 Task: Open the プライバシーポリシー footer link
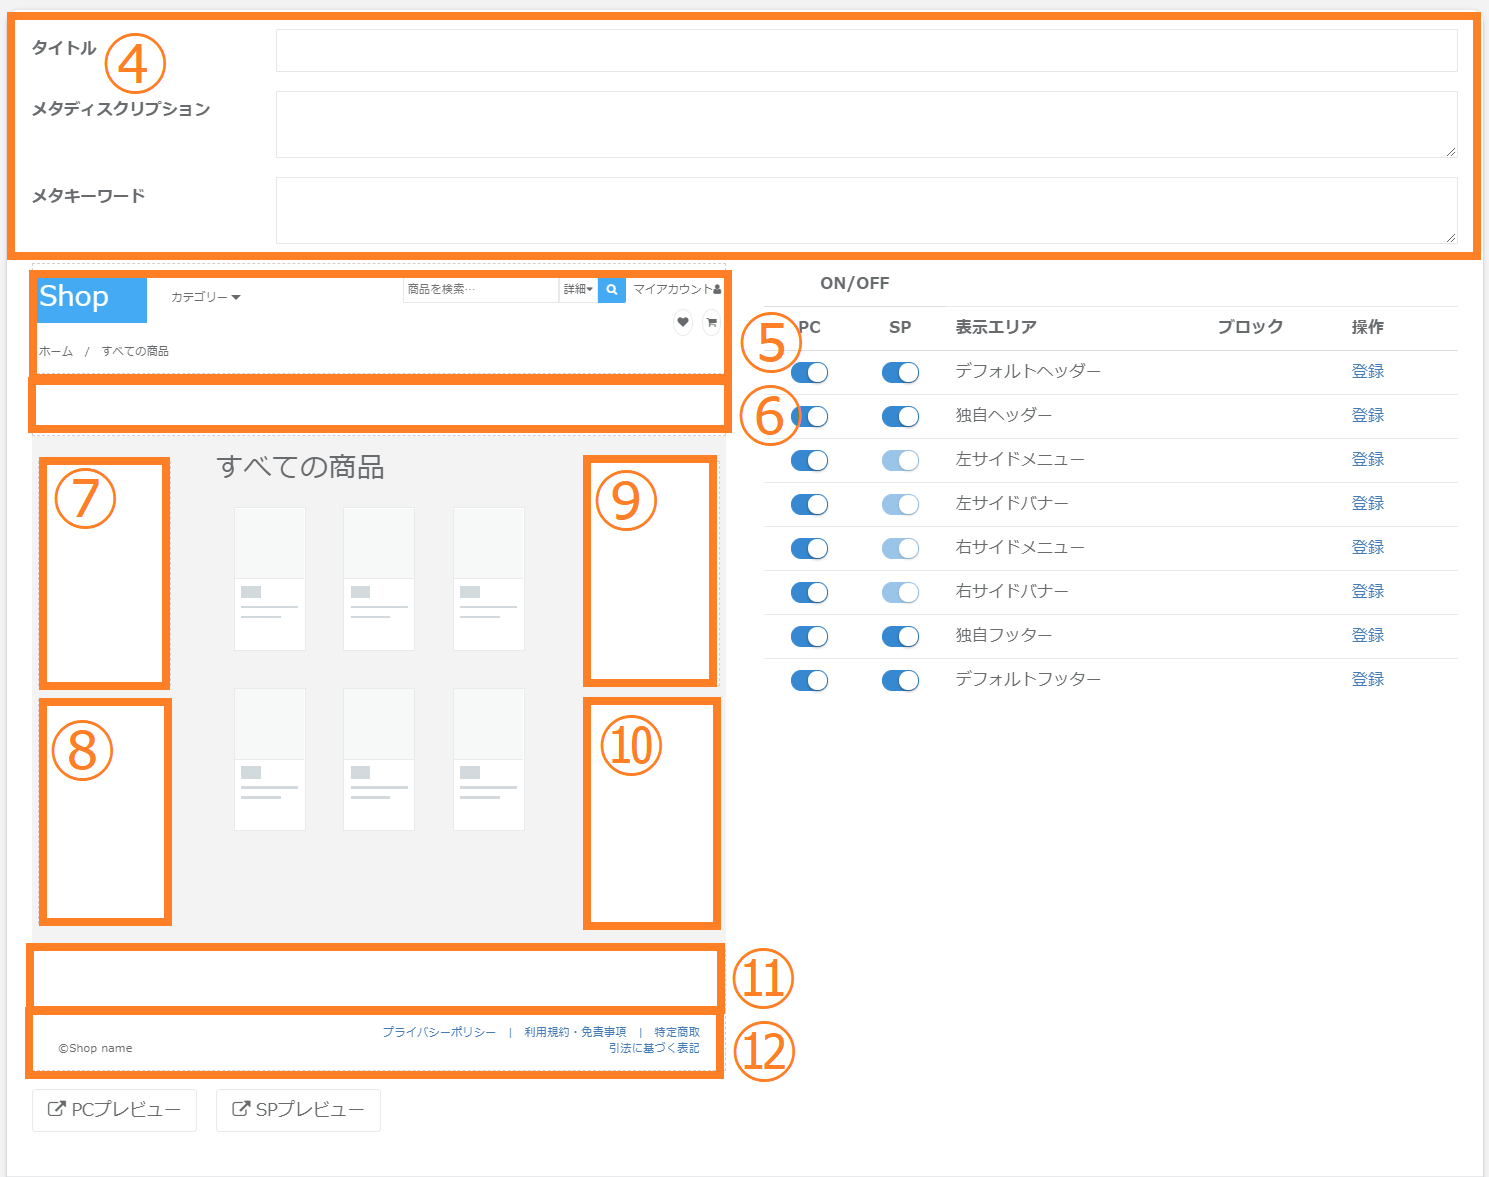439,1032
